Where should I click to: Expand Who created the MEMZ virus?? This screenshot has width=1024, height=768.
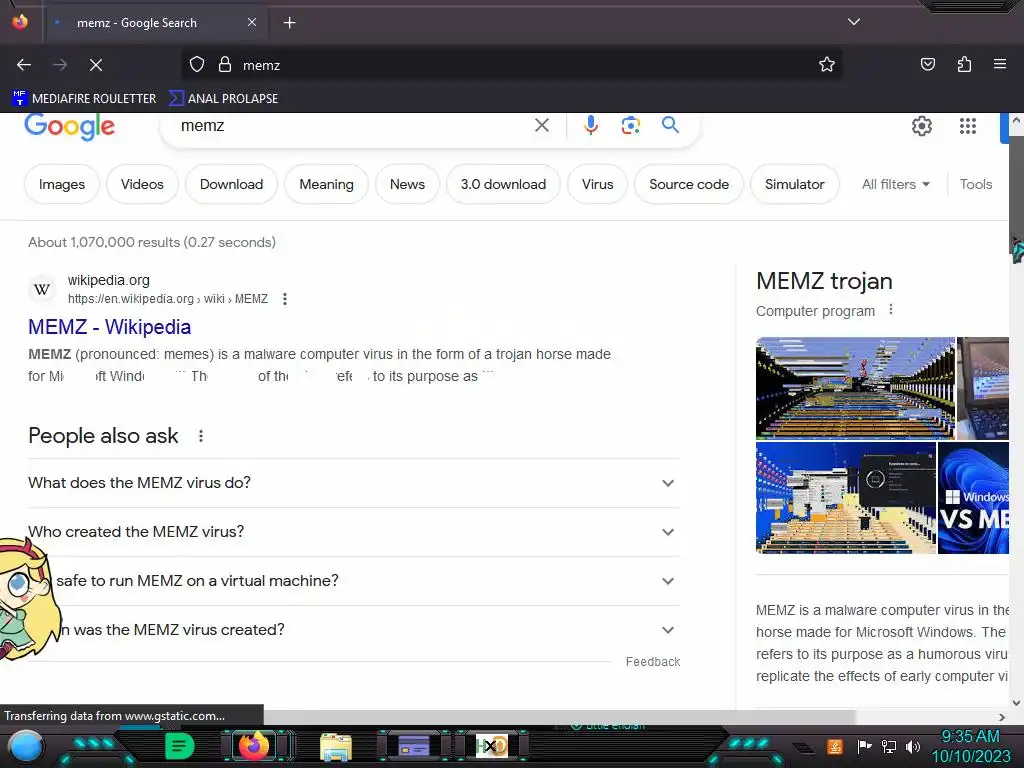354,532
